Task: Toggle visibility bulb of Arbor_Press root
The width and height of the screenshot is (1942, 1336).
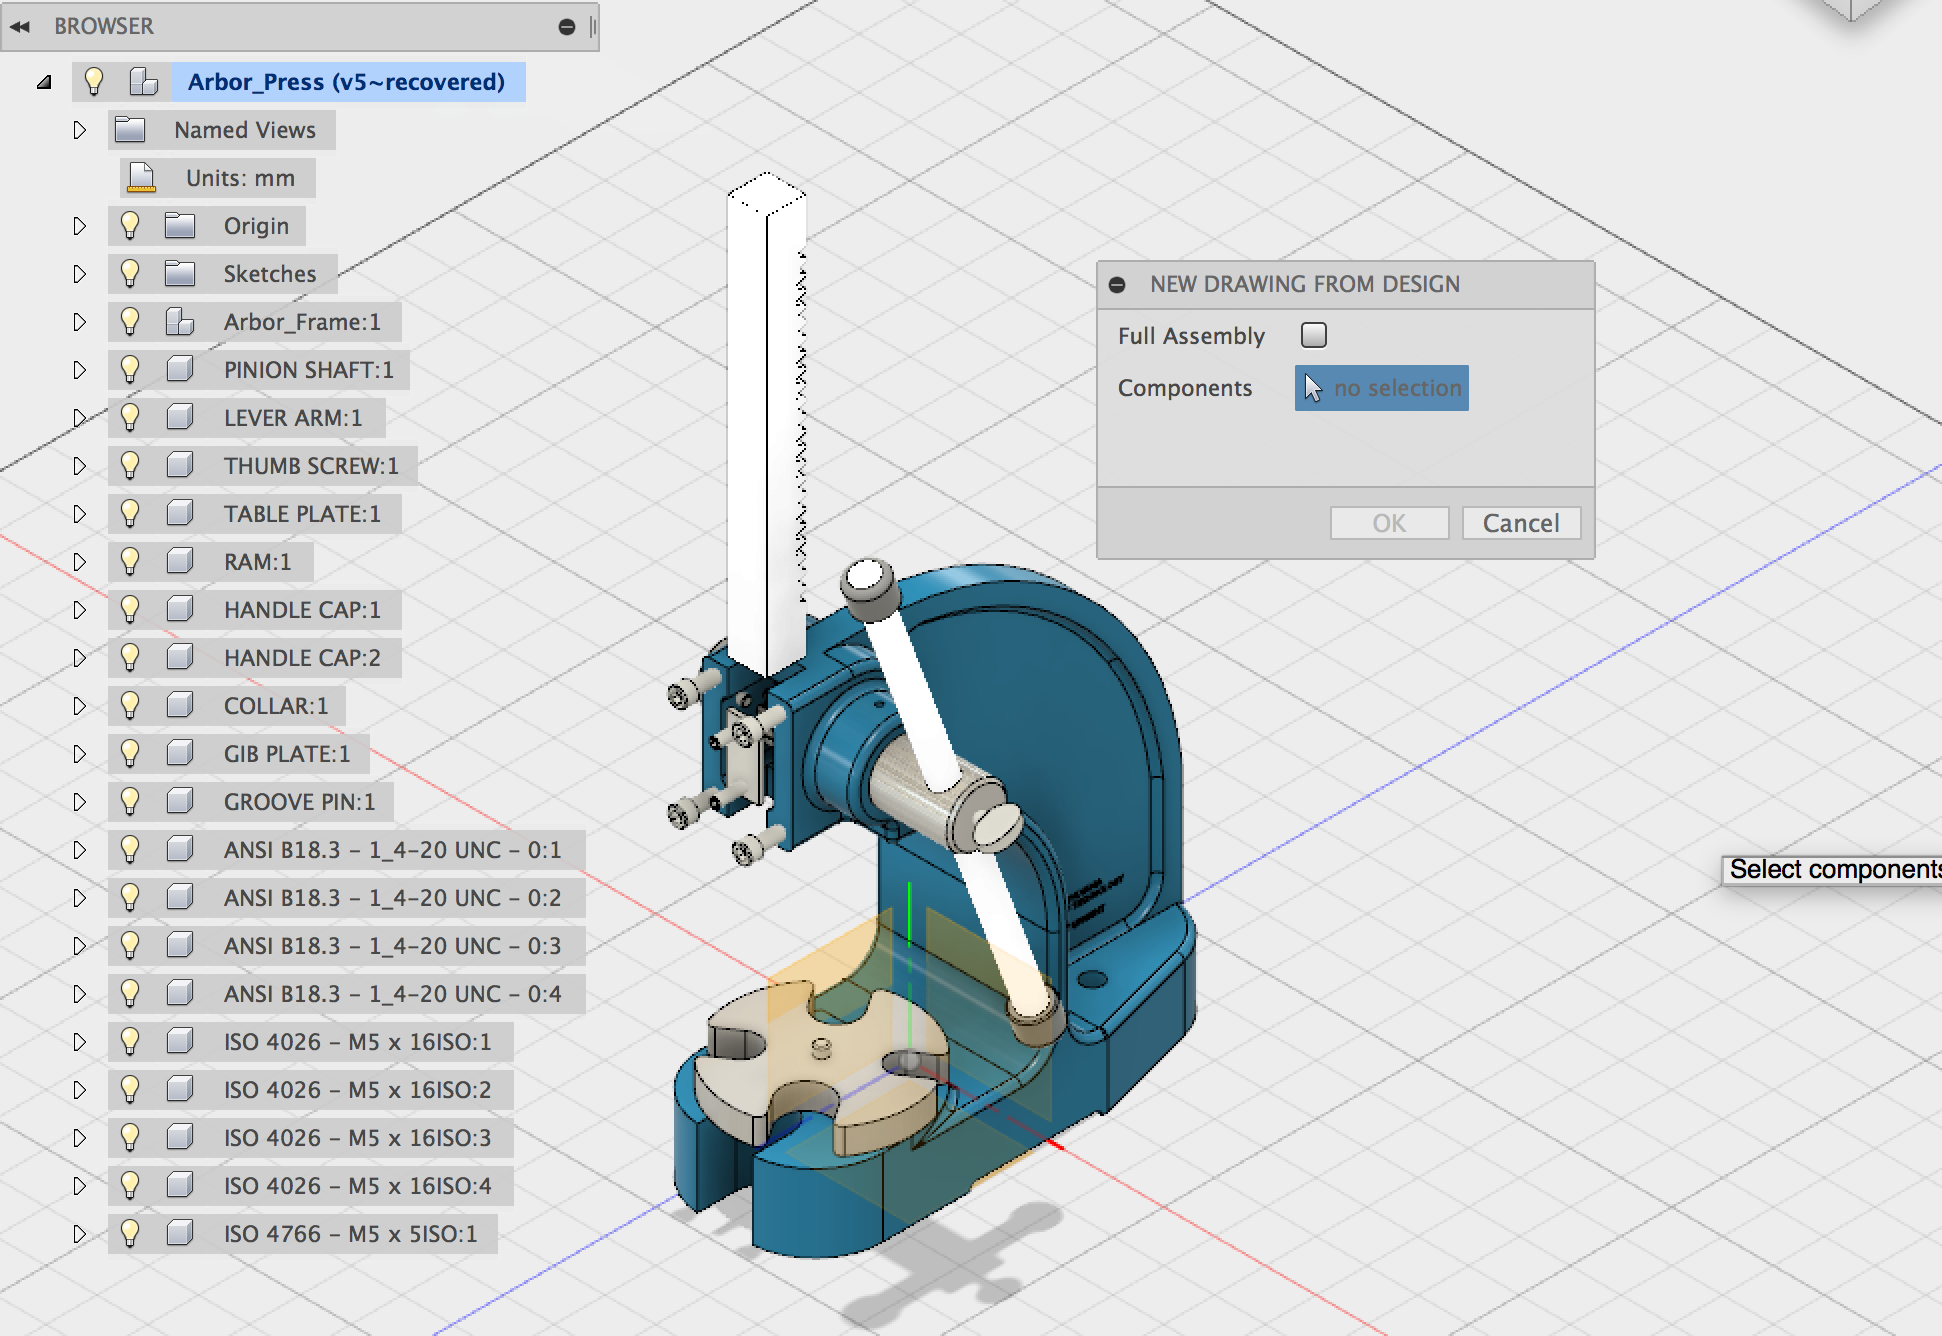Action: point(94,81)
